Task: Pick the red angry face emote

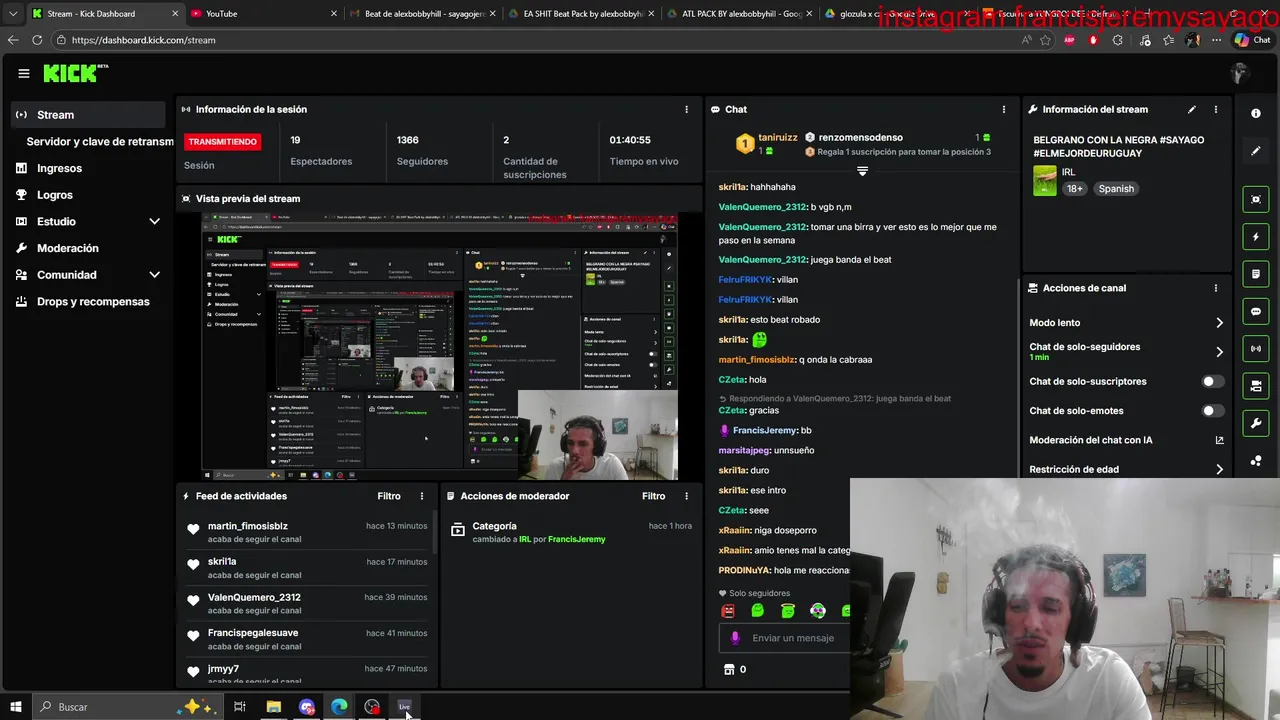Action: [728, 611]
